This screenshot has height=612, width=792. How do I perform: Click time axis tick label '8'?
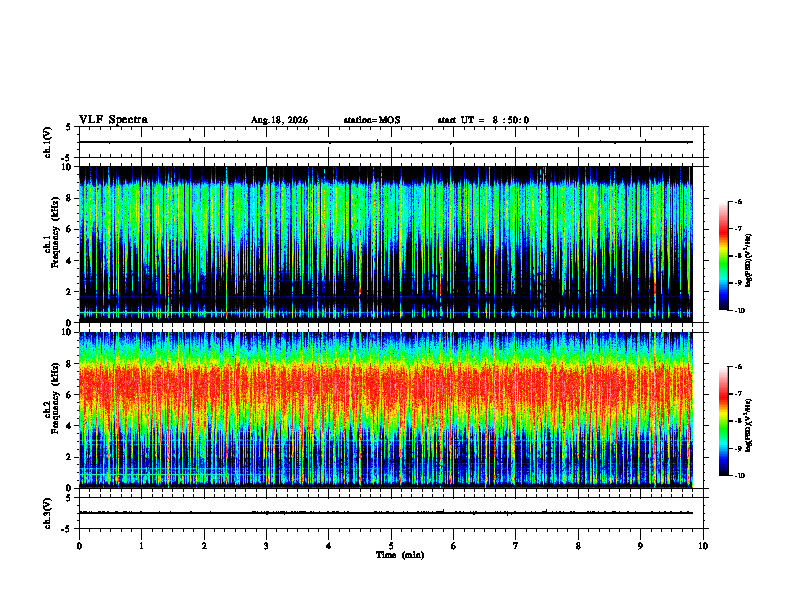coord(578,546)
